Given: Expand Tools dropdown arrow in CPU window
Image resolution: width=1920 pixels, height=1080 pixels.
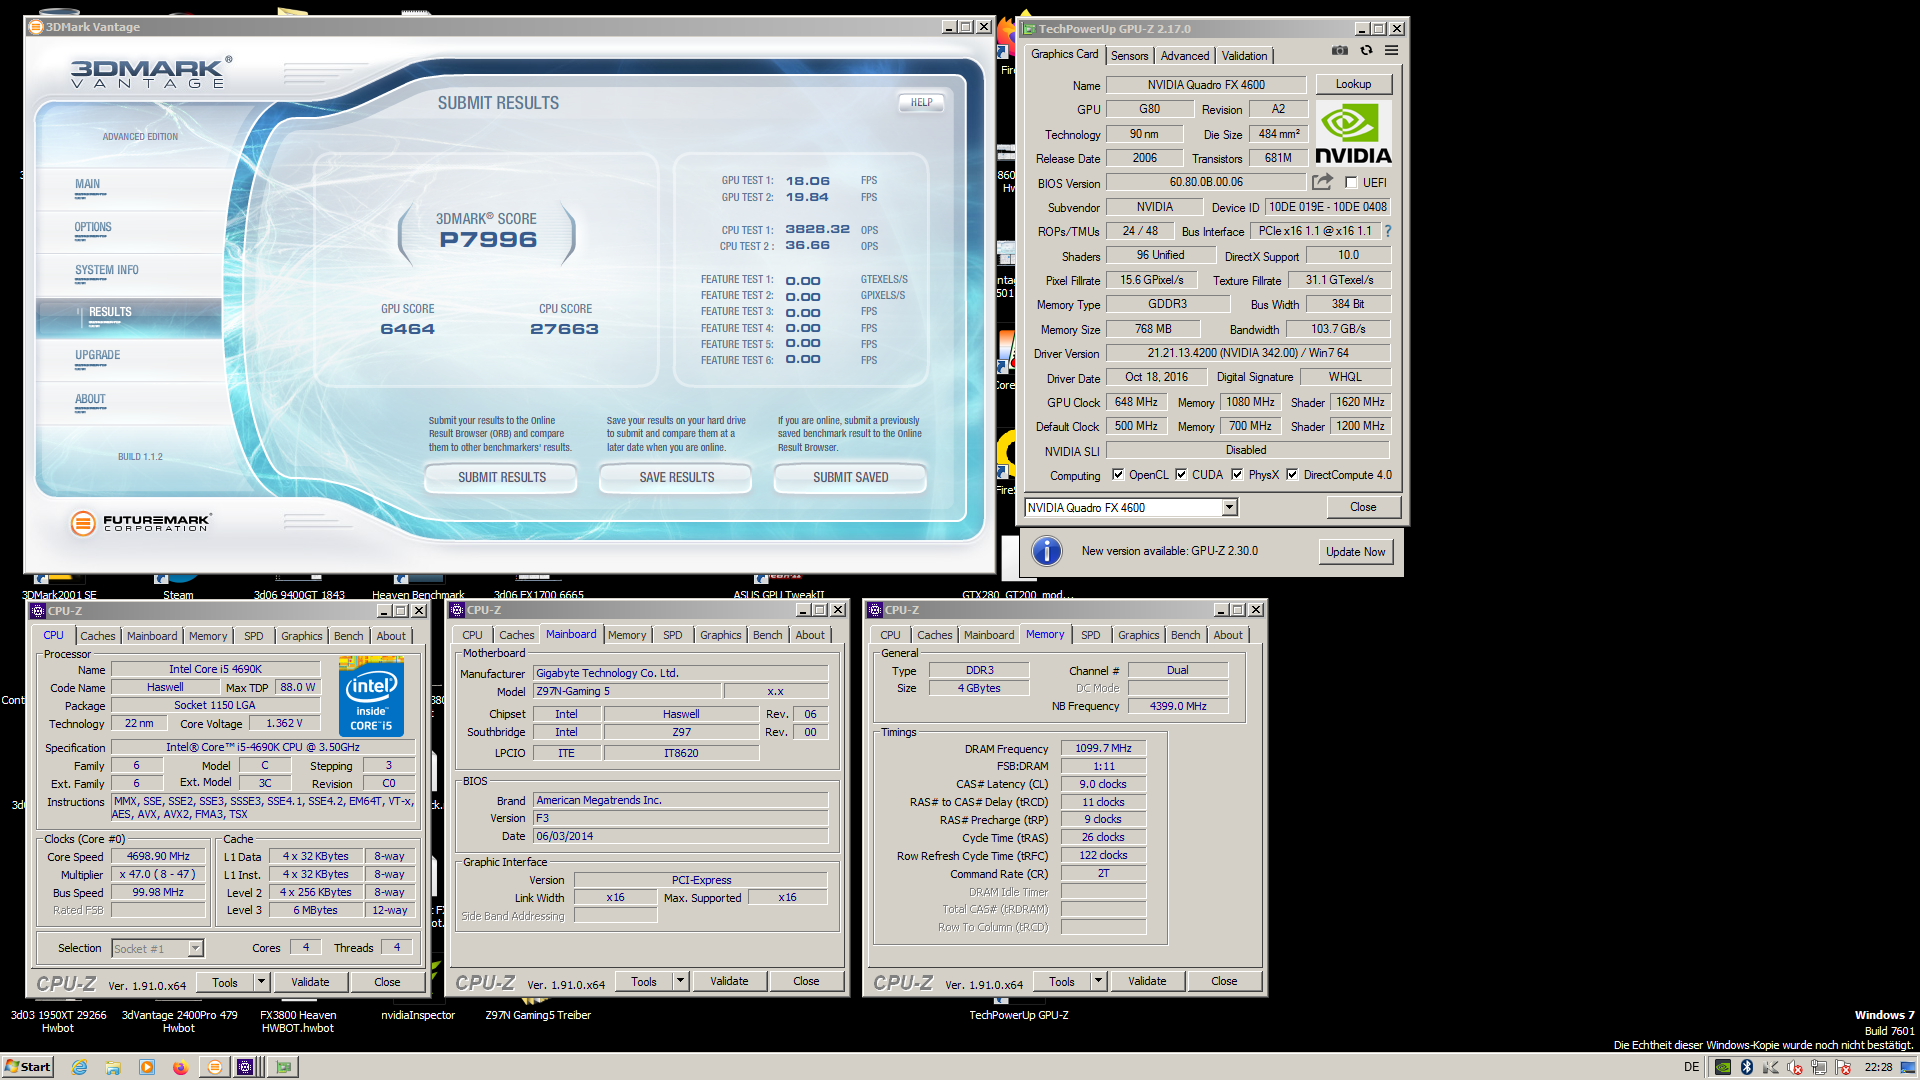Looking at the screenshot, I should [x=261, y=982].
